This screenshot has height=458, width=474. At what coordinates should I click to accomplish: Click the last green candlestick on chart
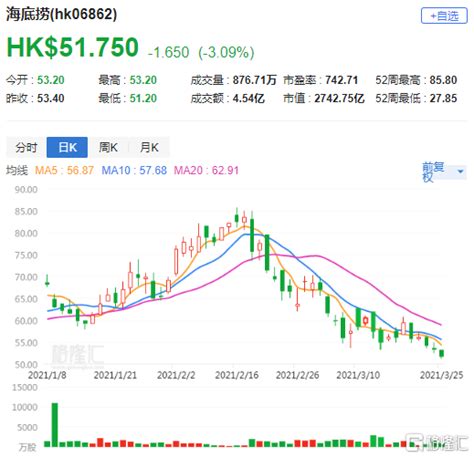pos(442,353)
